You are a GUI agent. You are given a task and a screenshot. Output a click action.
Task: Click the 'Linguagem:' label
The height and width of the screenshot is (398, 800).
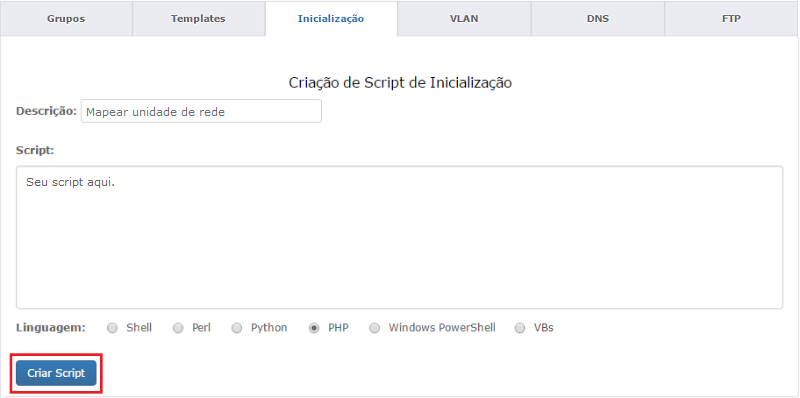(51, 328)
